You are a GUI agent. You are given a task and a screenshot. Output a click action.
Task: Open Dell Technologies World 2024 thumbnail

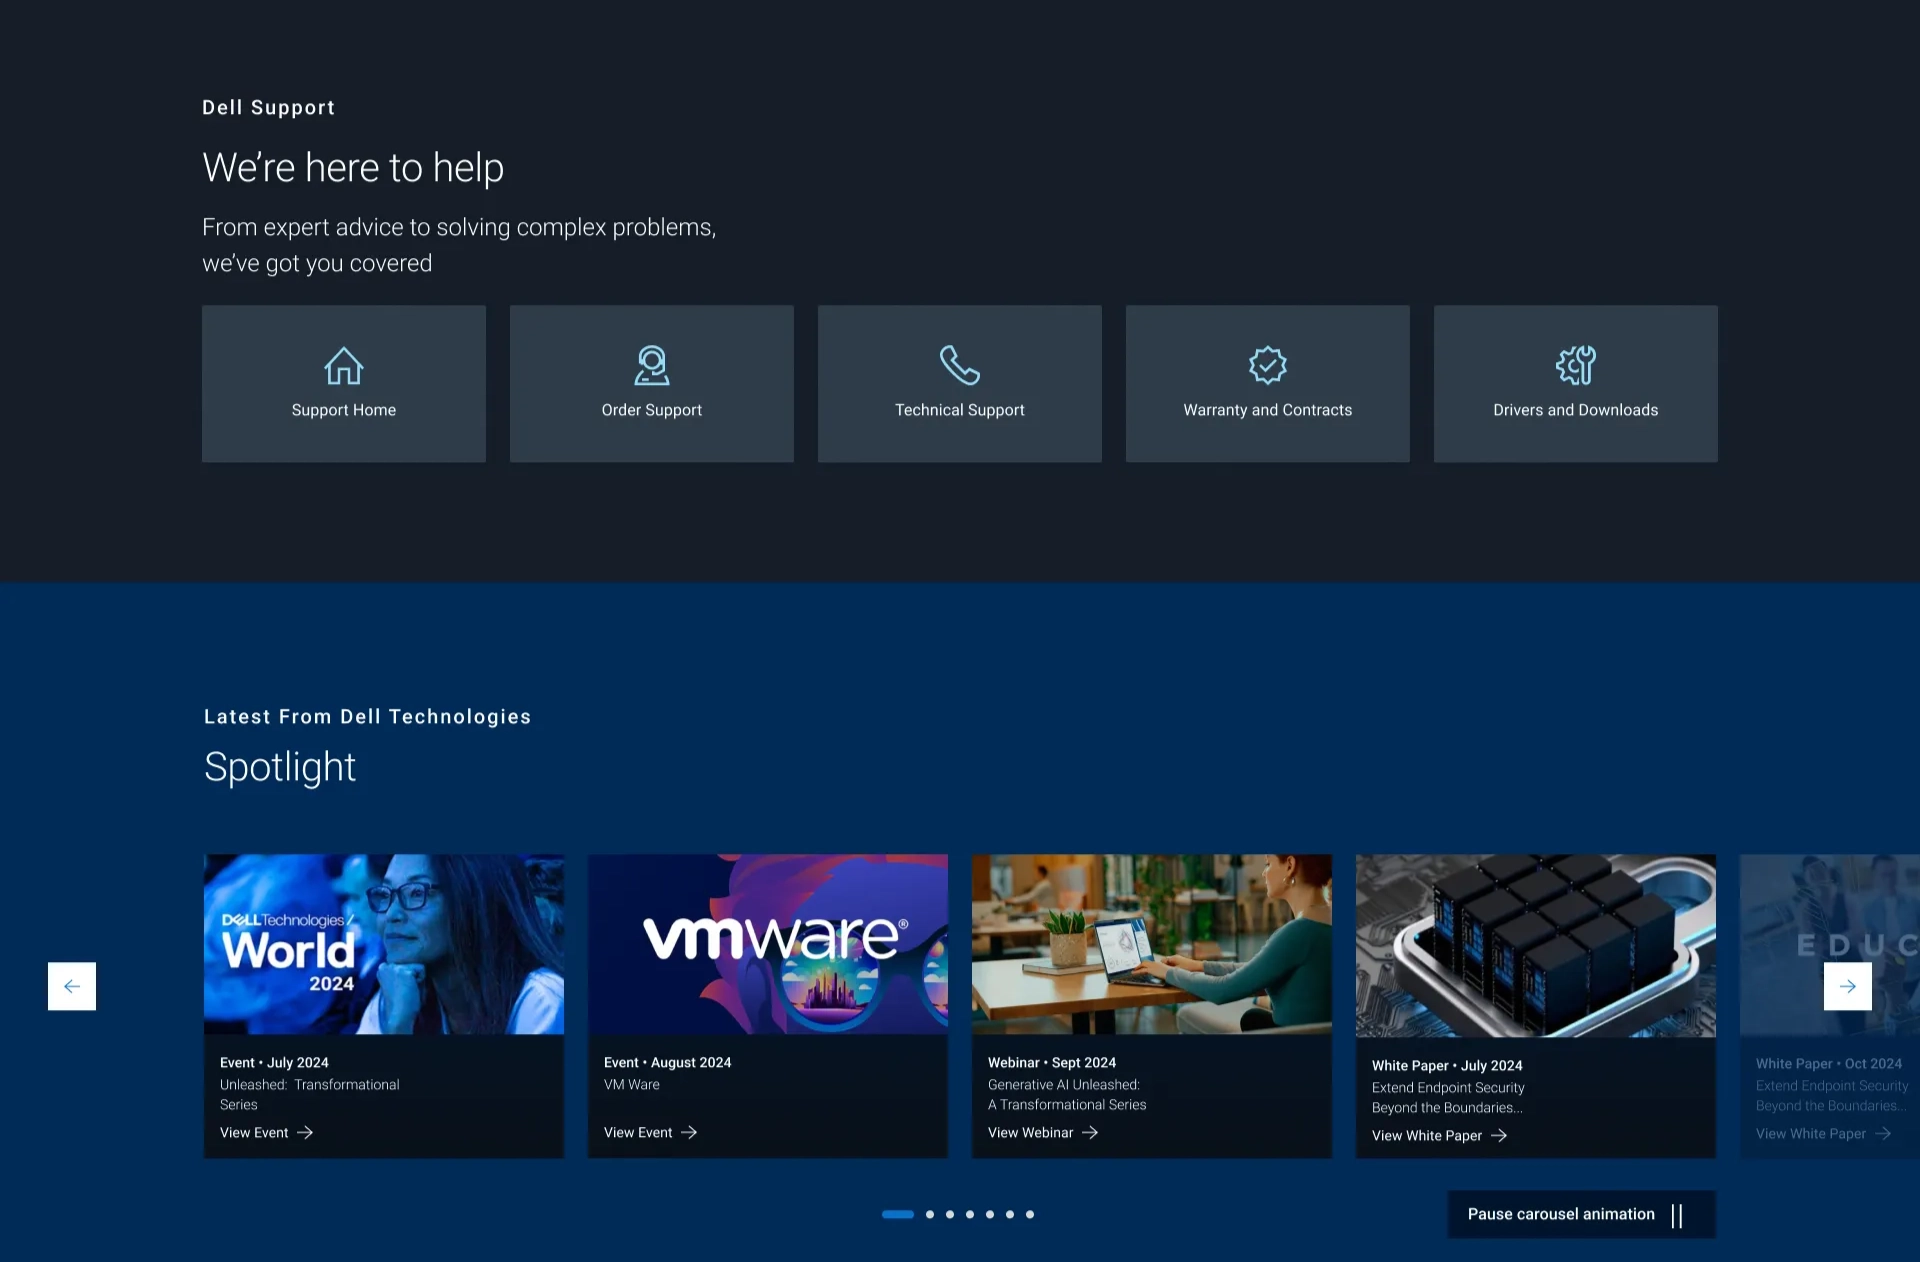click(x=384, y=944)
